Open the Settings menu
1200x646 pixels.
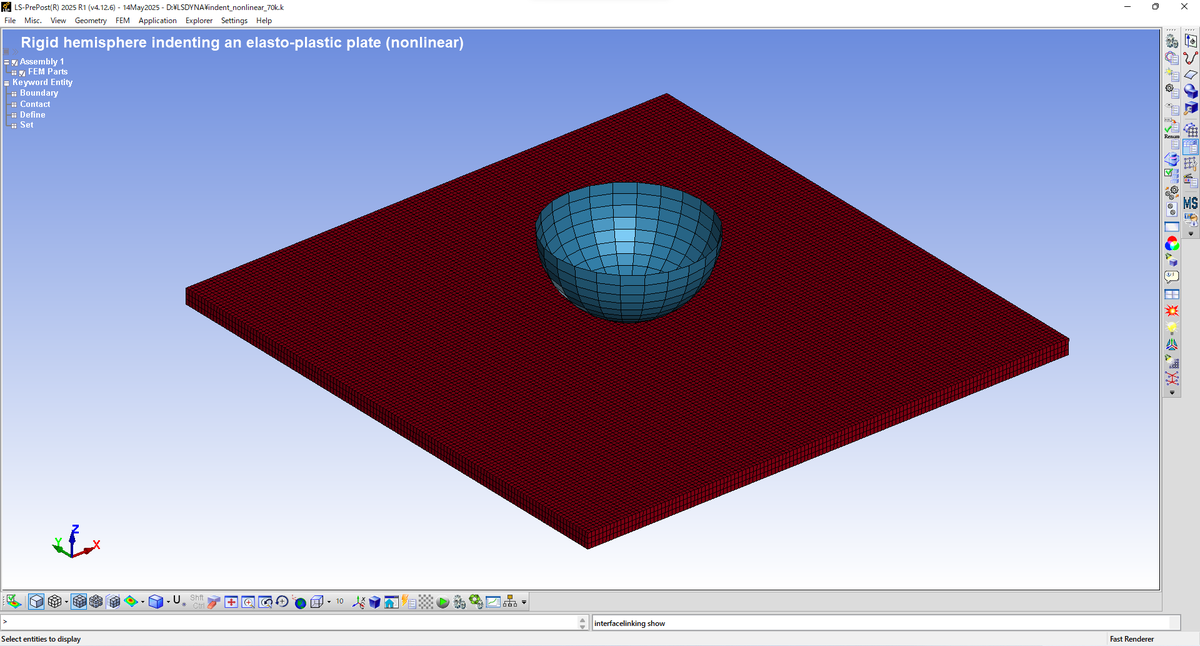(x=235, y=20)
